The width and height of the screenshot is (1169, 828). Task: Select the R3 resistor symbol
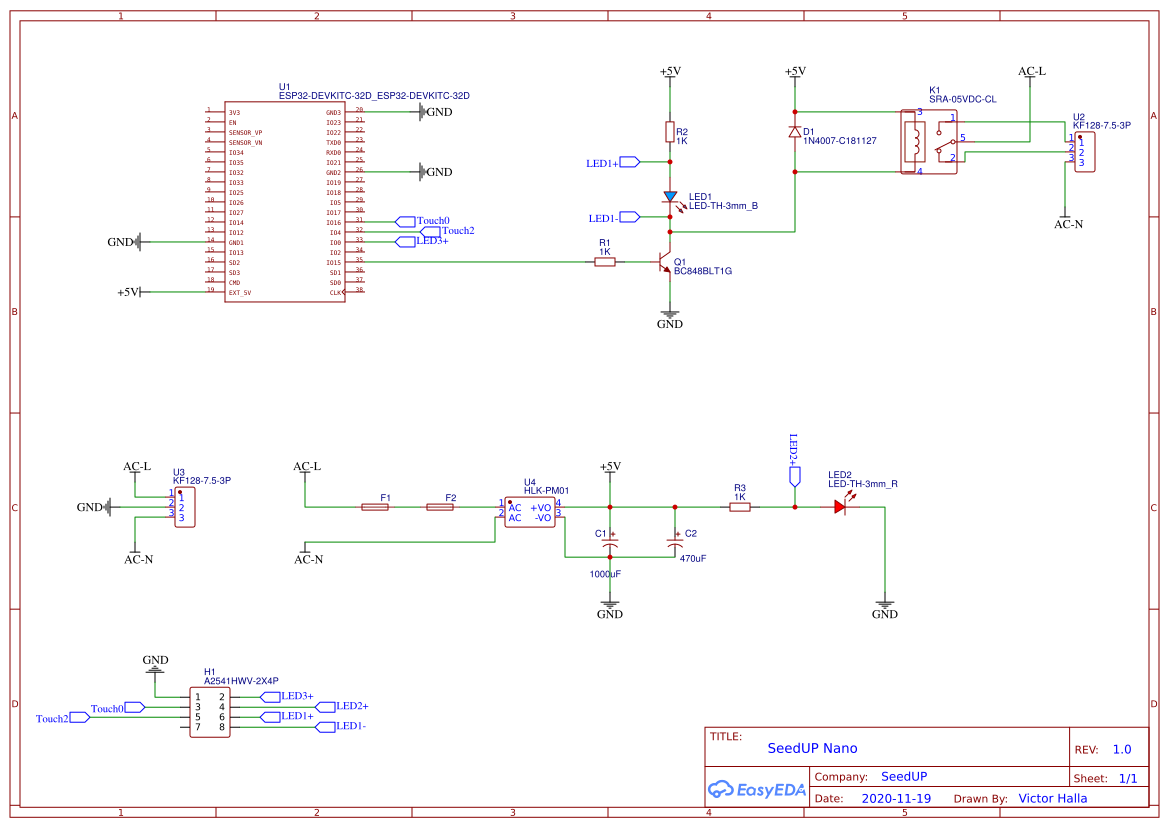click(740, 507)
